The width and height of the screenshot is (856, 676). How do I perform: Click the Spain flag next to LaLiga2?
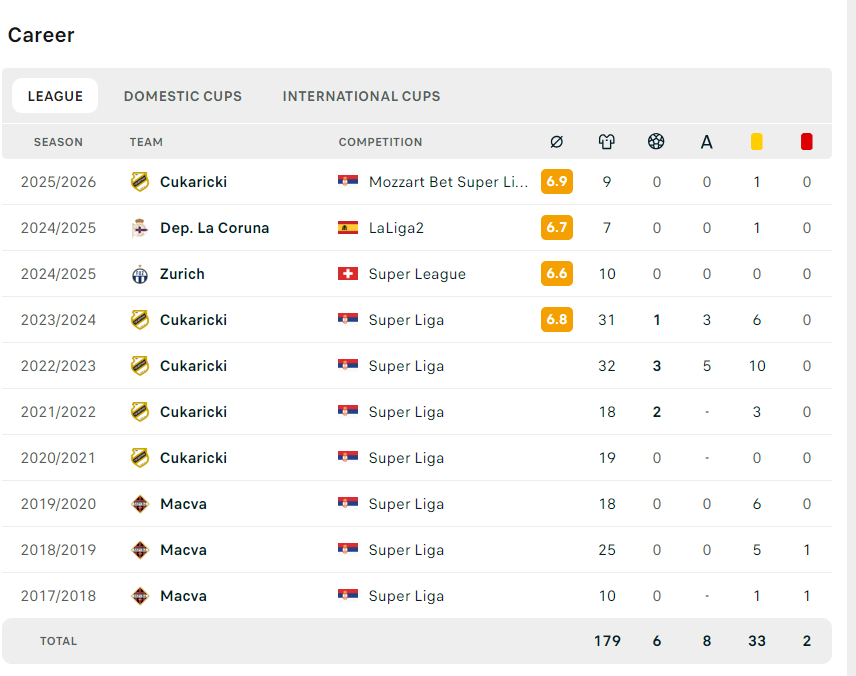pyautogui.click(x=348, y=228)
